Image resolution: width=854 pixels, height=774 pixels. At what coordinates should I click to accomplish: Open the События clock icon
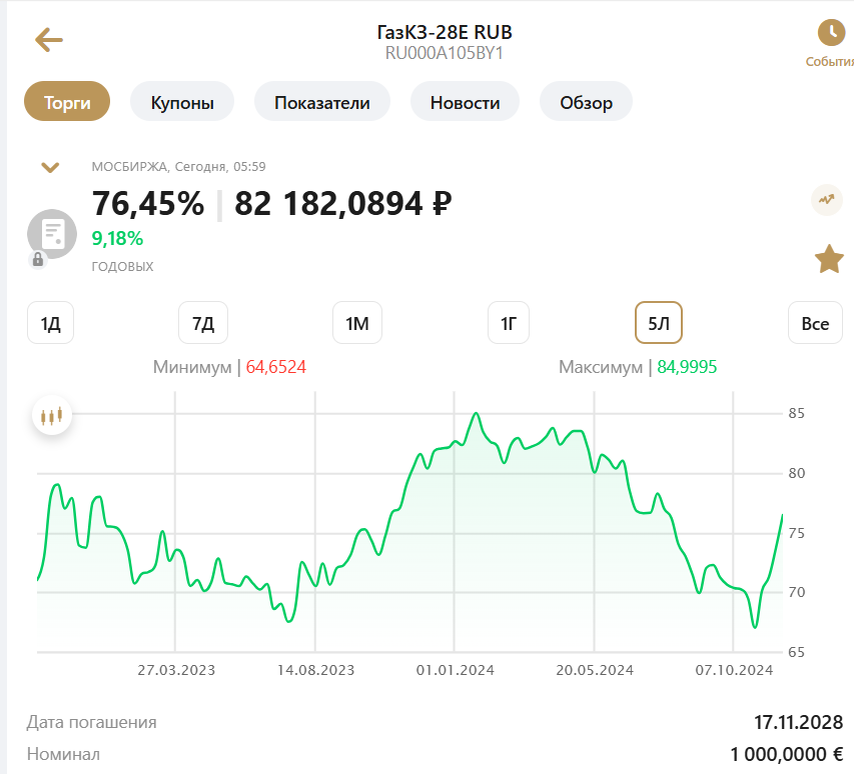831,33
